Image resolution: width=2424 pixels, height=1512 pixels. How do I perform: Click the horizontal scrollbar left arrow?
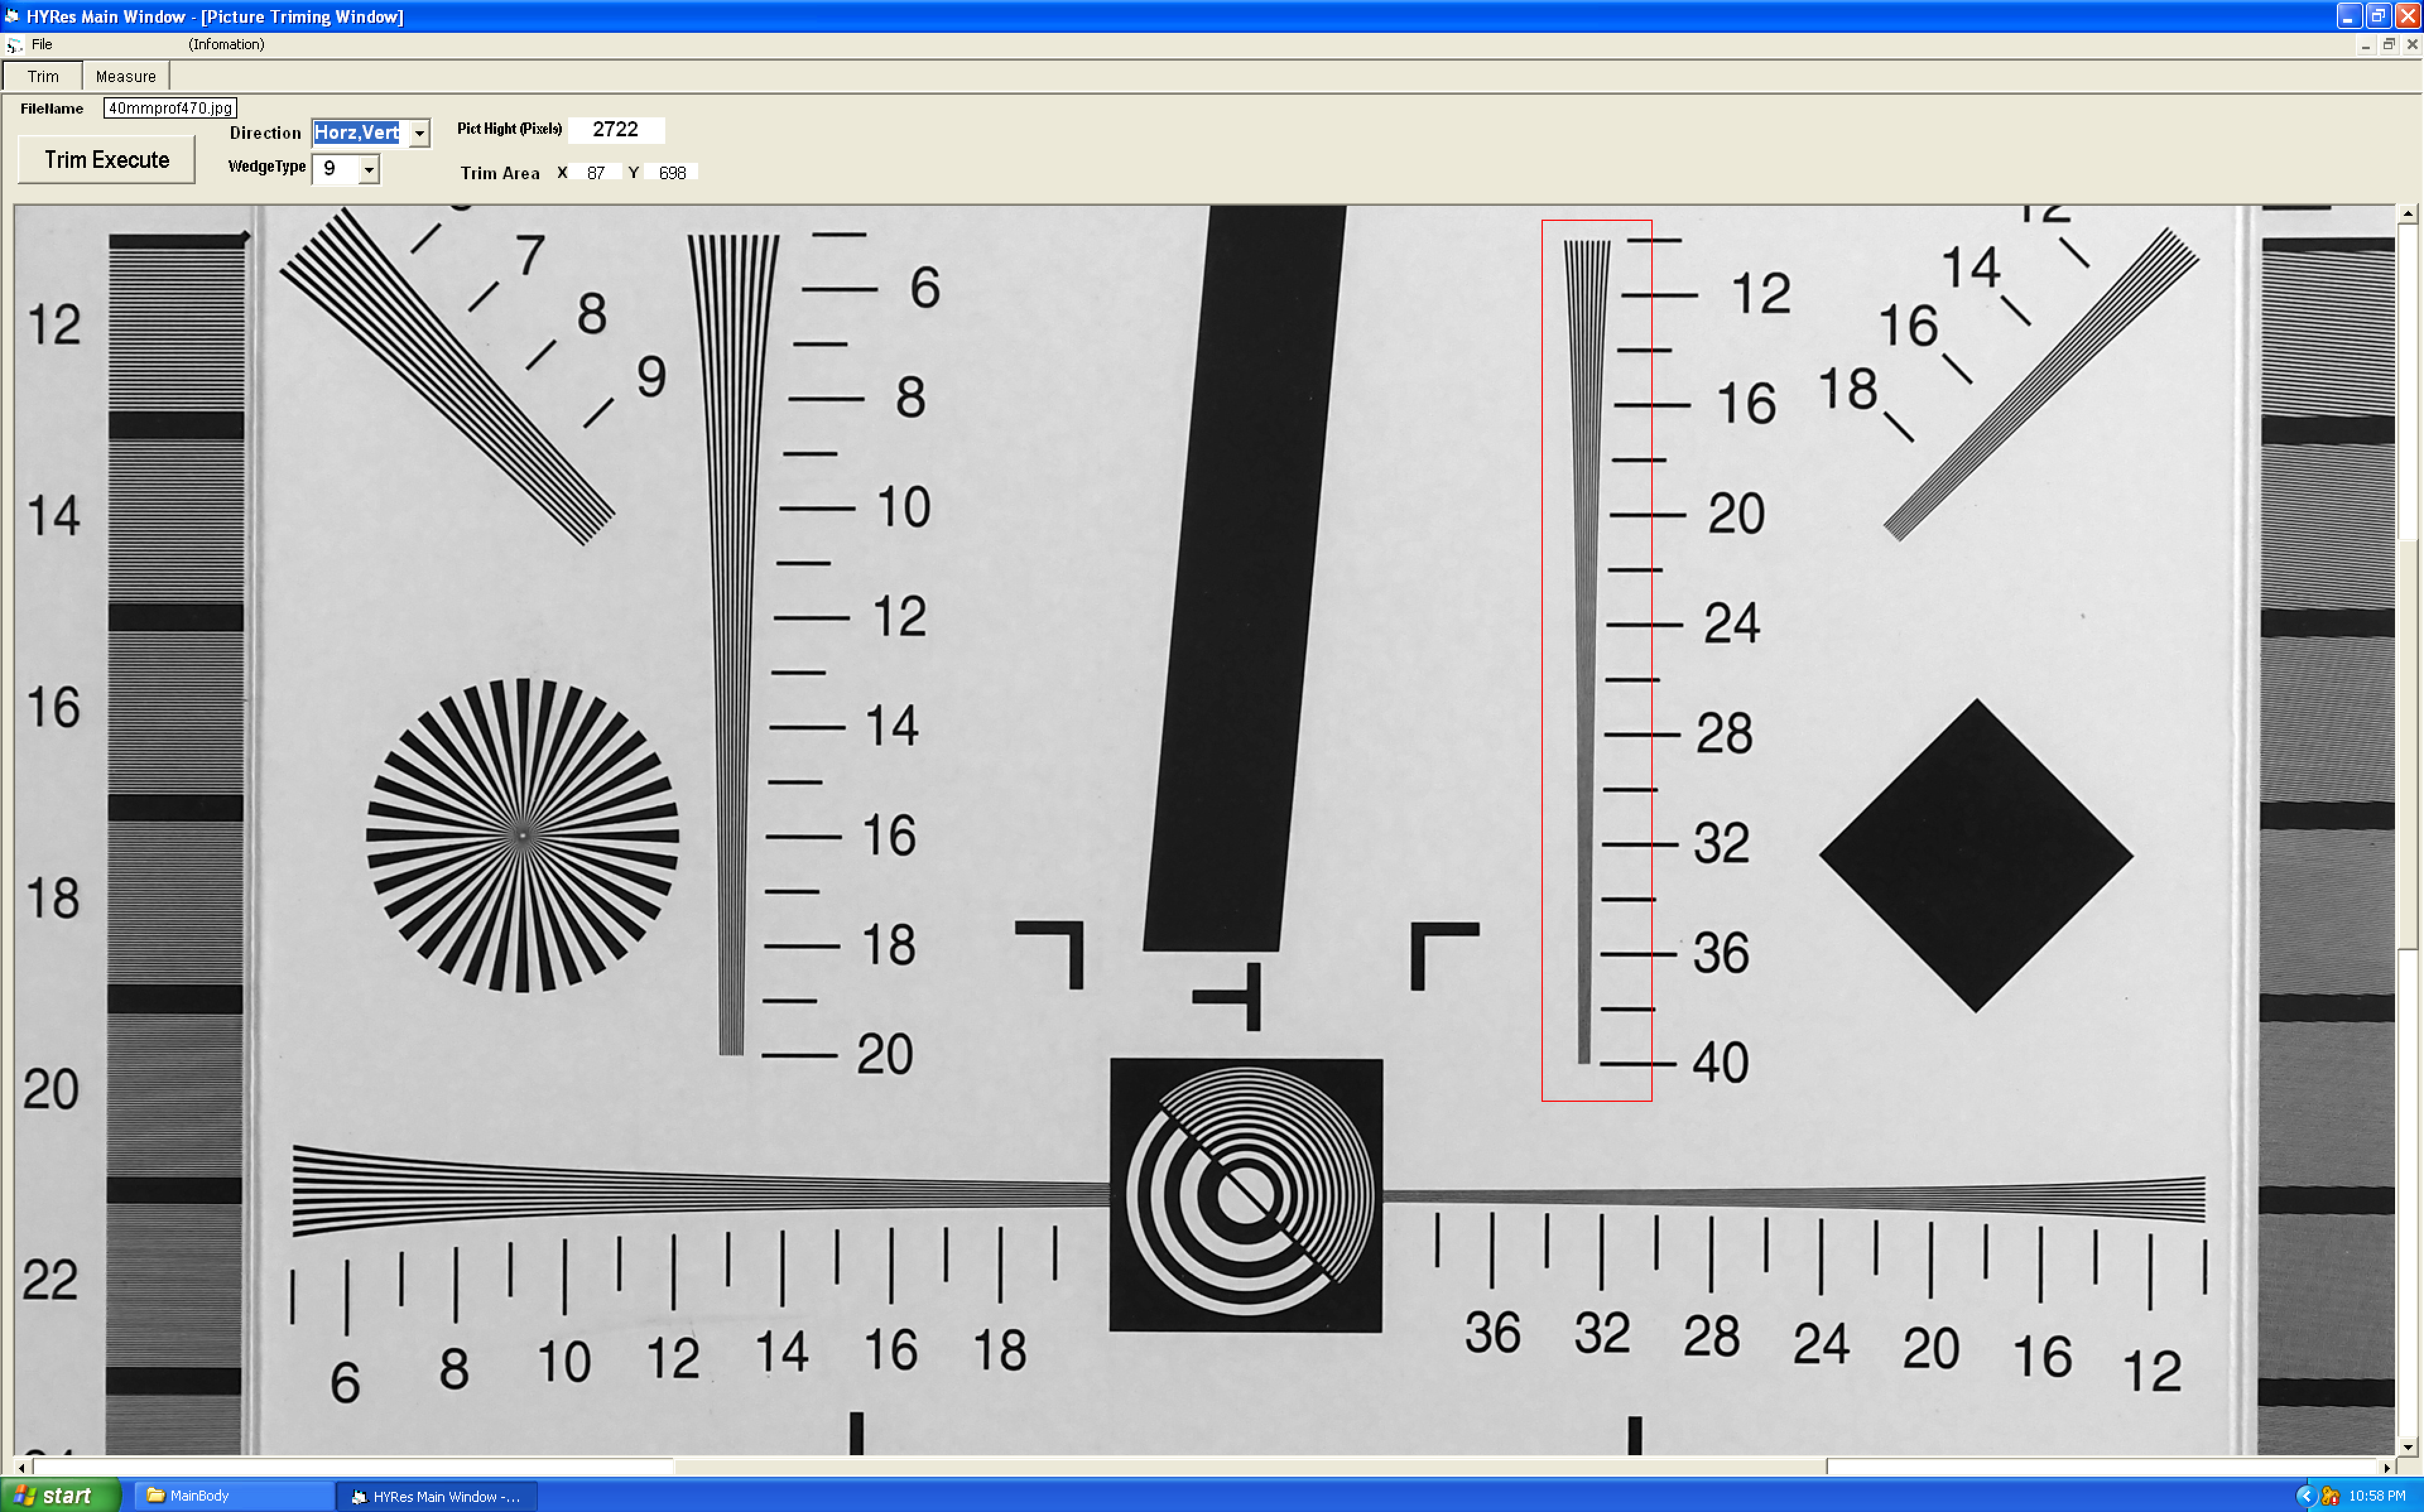tap(22, 1467)
